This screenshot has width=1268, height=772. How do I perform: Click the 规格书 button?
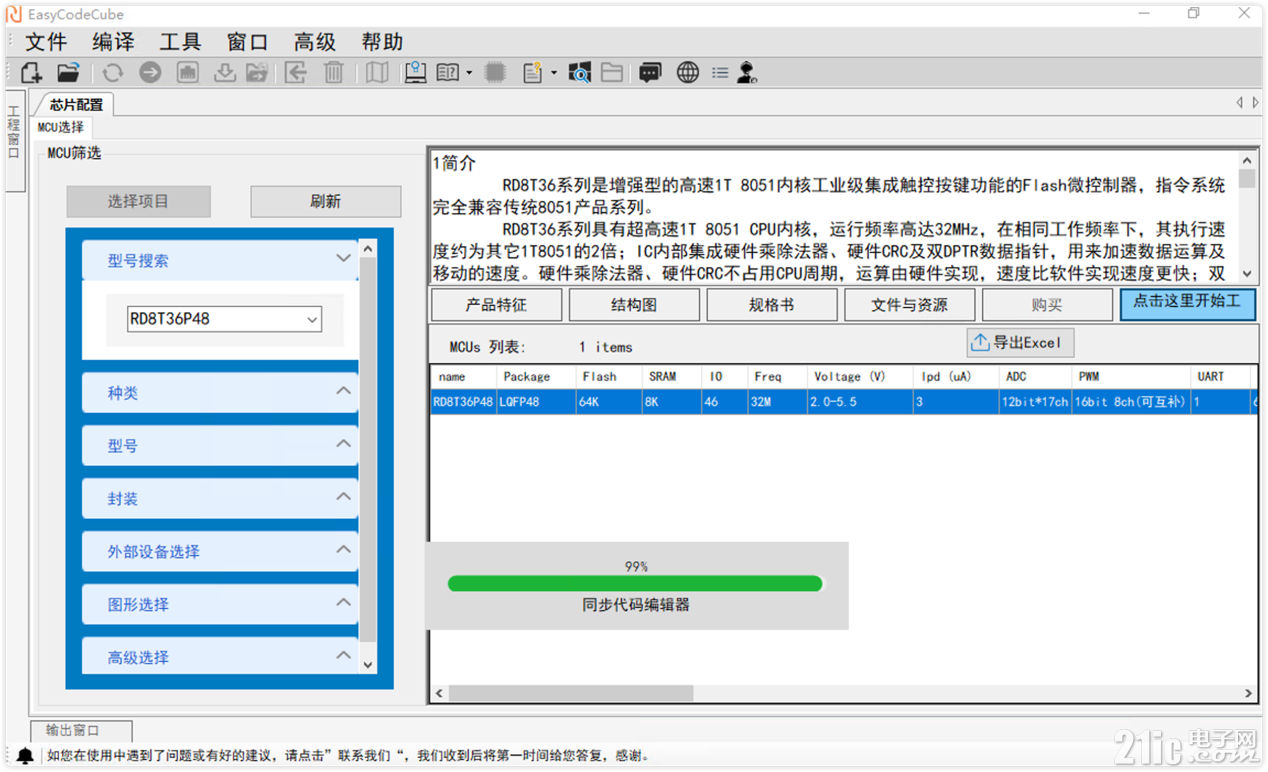(x=772, y=305)
